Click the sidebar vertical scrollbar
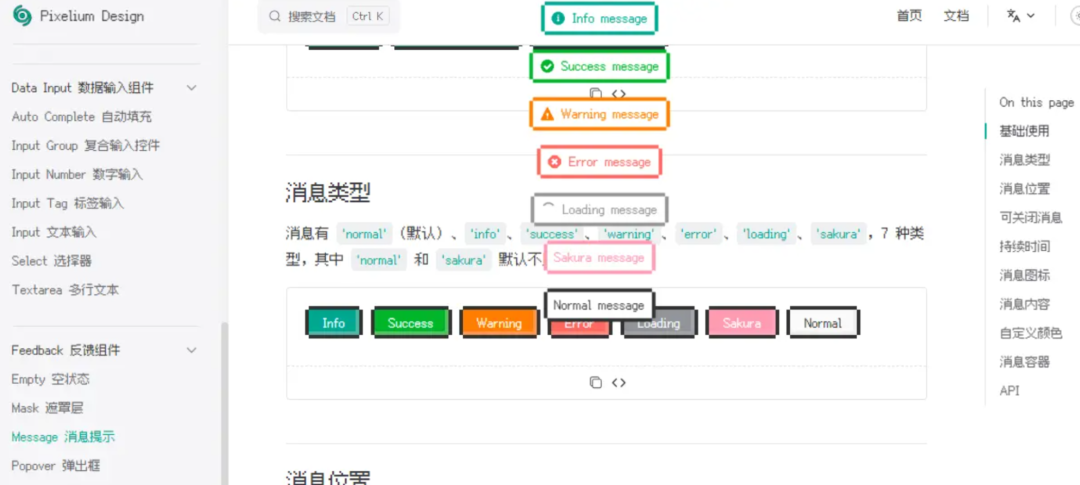The width and height of the screenshot is (1080, 485). 223,403
